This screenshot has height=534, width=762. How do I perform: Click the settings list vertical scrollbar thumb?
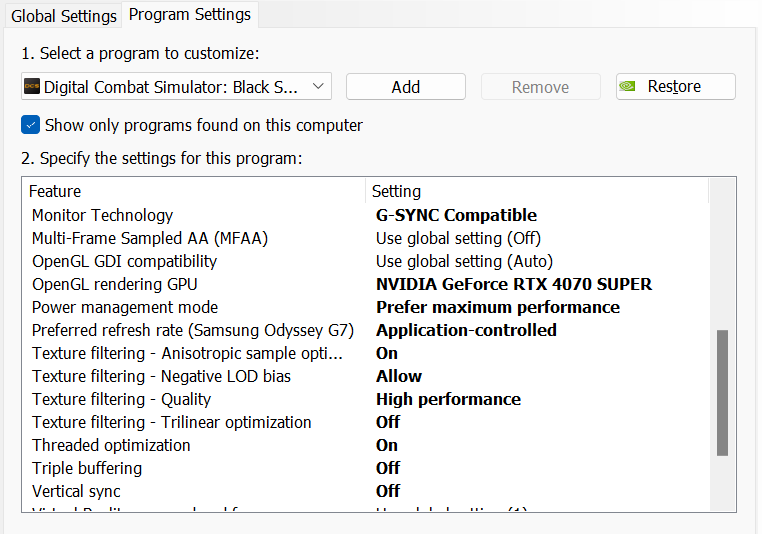click(x=722, y=393)
